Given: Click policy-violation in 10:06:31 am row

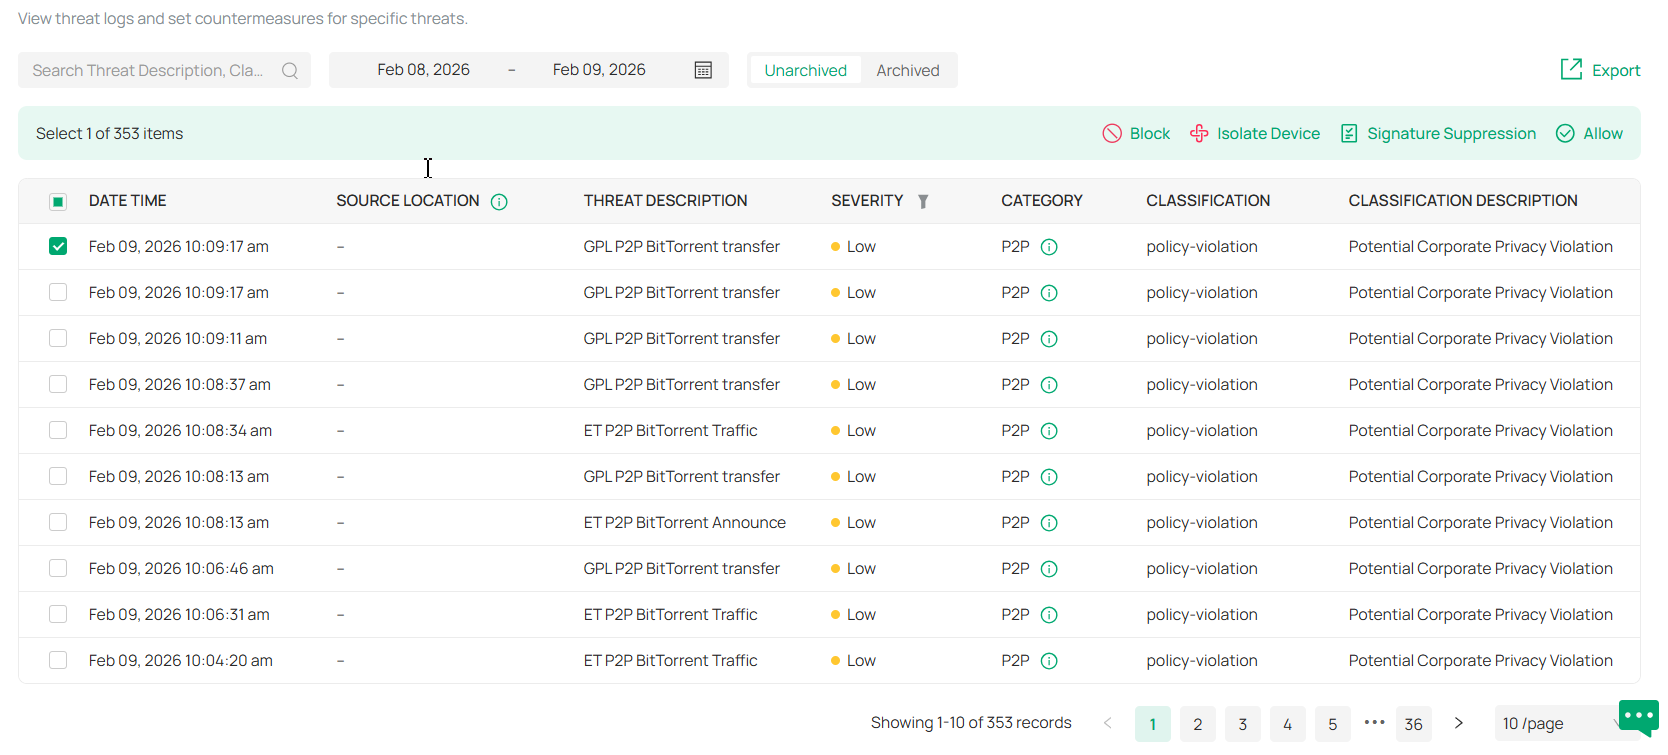Looking at the screenshot, I should tap(1202, 615).
